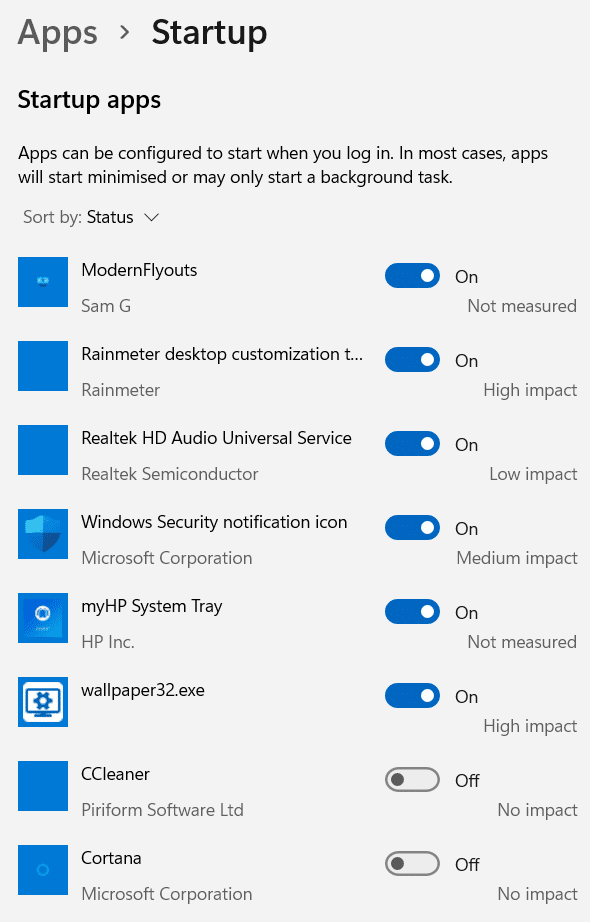Viewport: 590px width, 922px height.
Task: Click the myHP System Tray icon
Action: coord(43,618)
